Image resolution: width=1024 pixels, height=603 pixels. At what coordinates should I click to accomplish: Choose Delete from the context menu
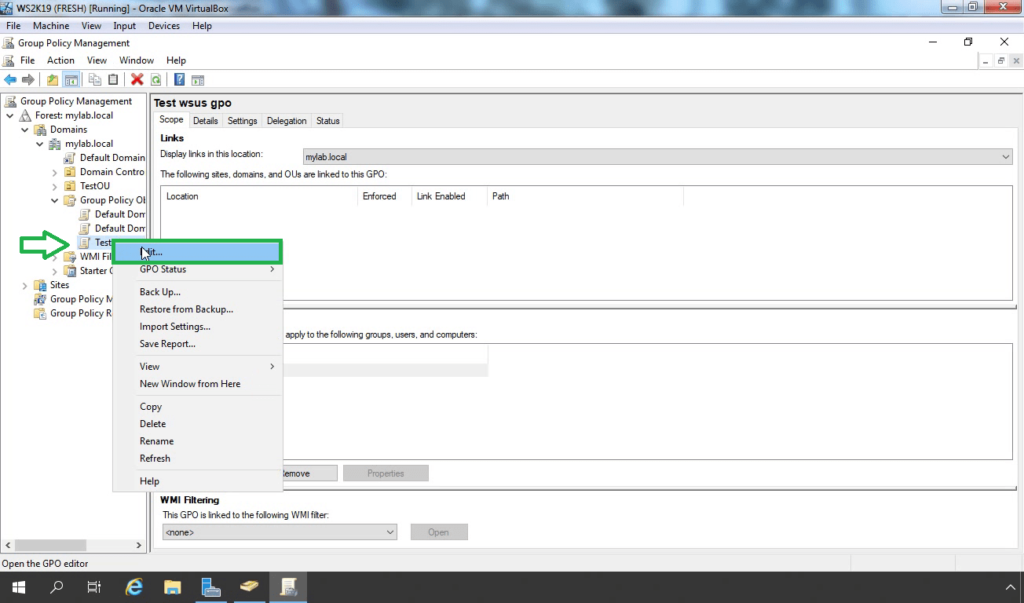click(197, 424)
